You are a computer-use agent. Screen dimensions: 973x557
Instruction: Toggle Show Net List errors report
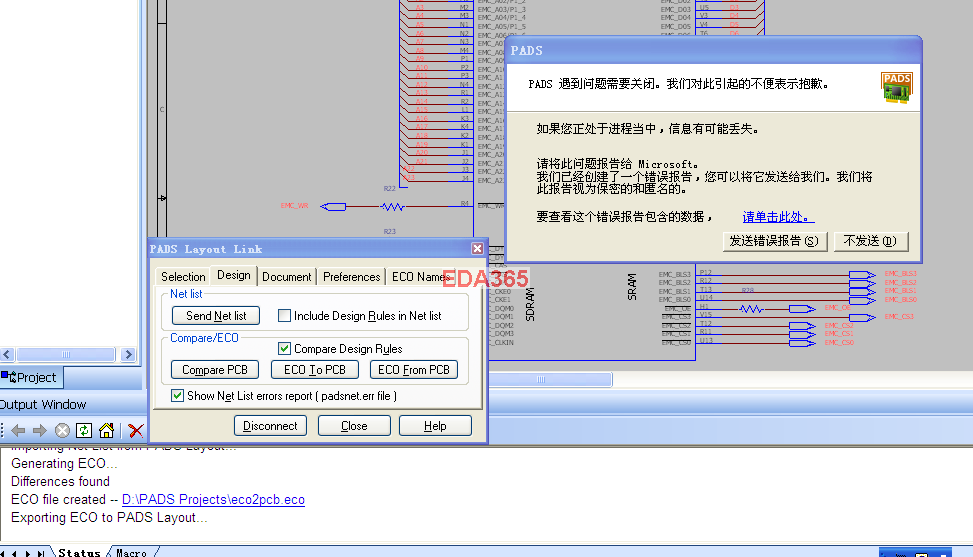click(x=177, y=396)
